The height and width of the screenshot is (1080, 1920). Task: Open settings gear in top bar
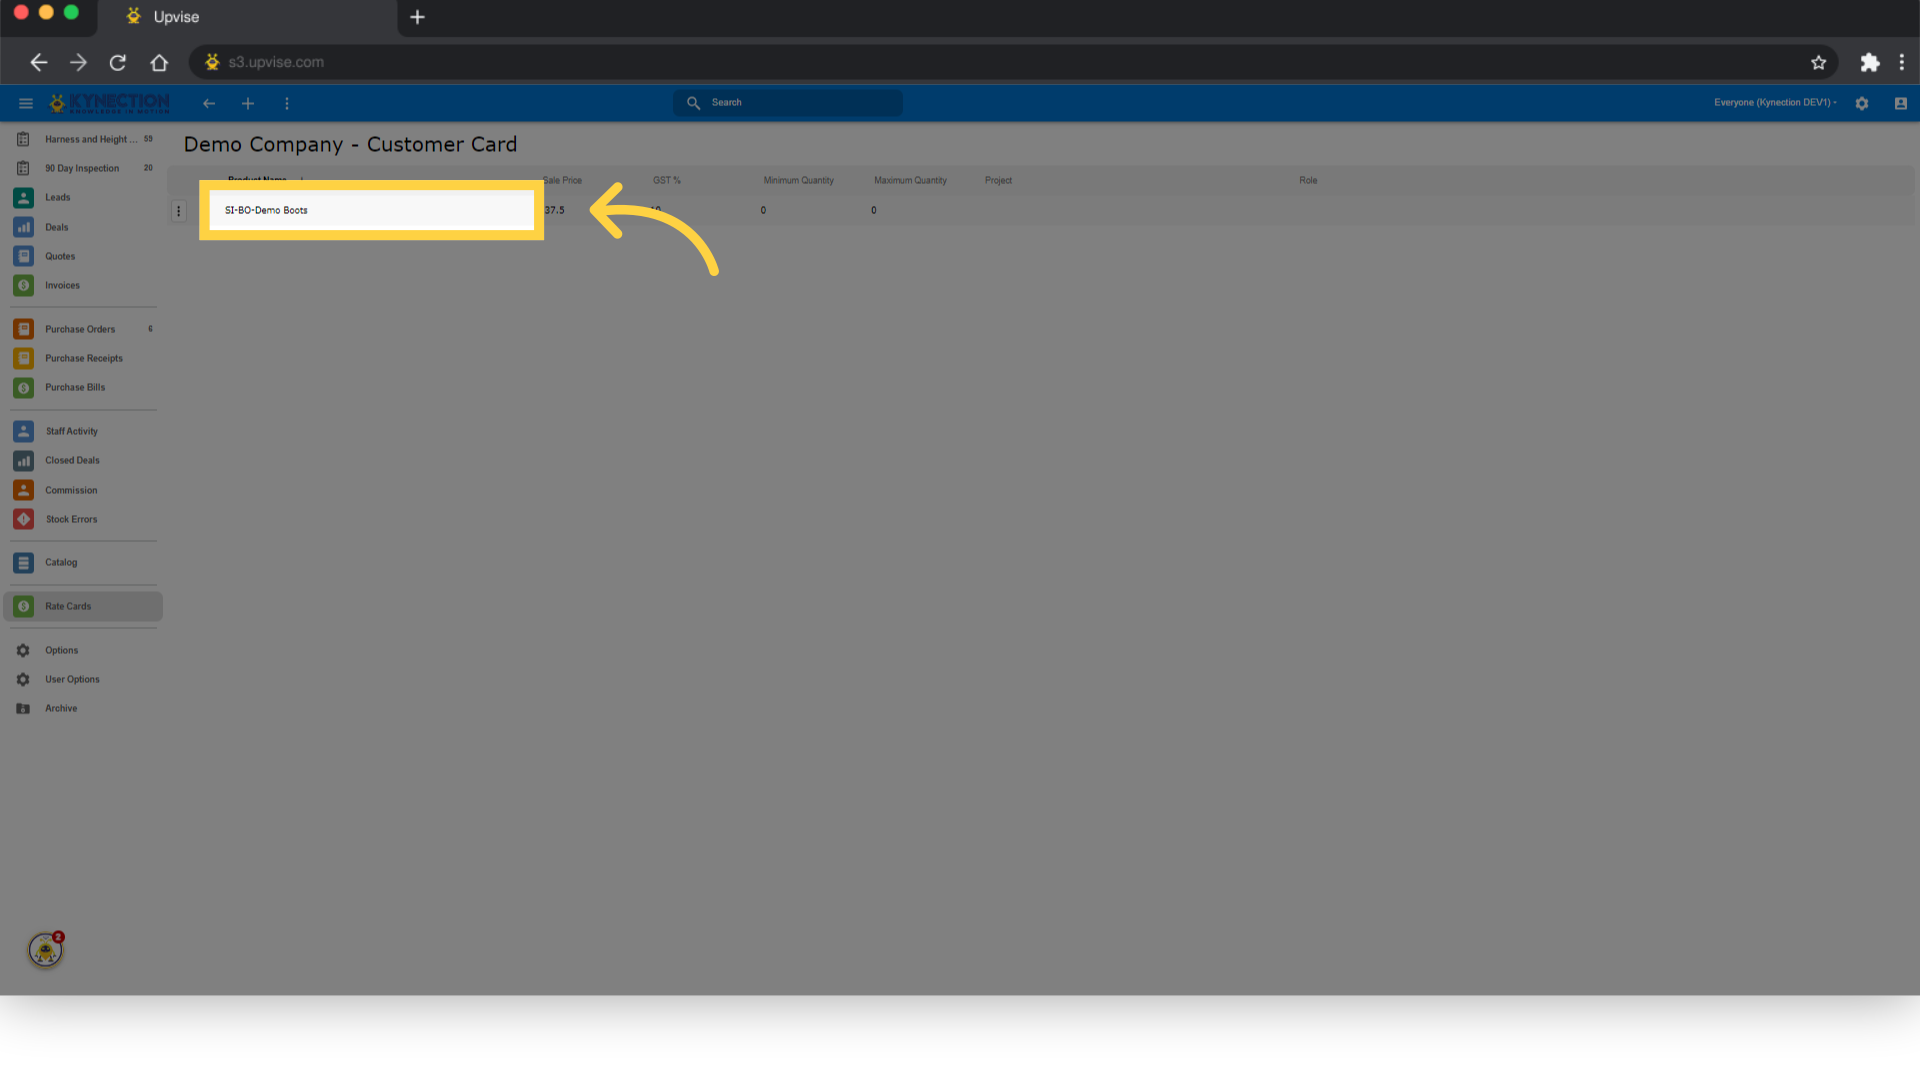pos(1862,103)
